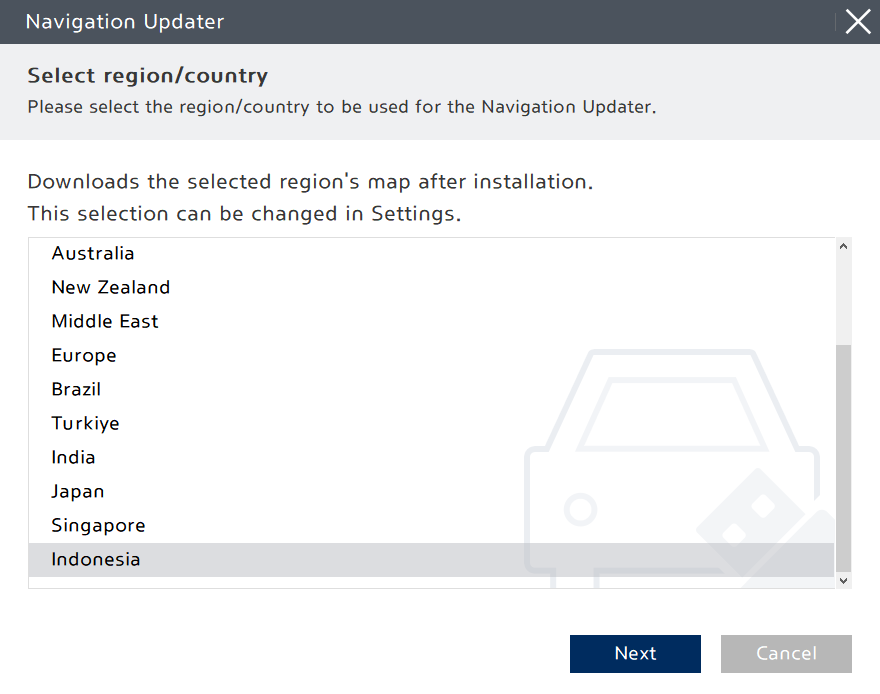Pick Europe as the map region
This screenshot has height=694, width=880.
[84, 356]
